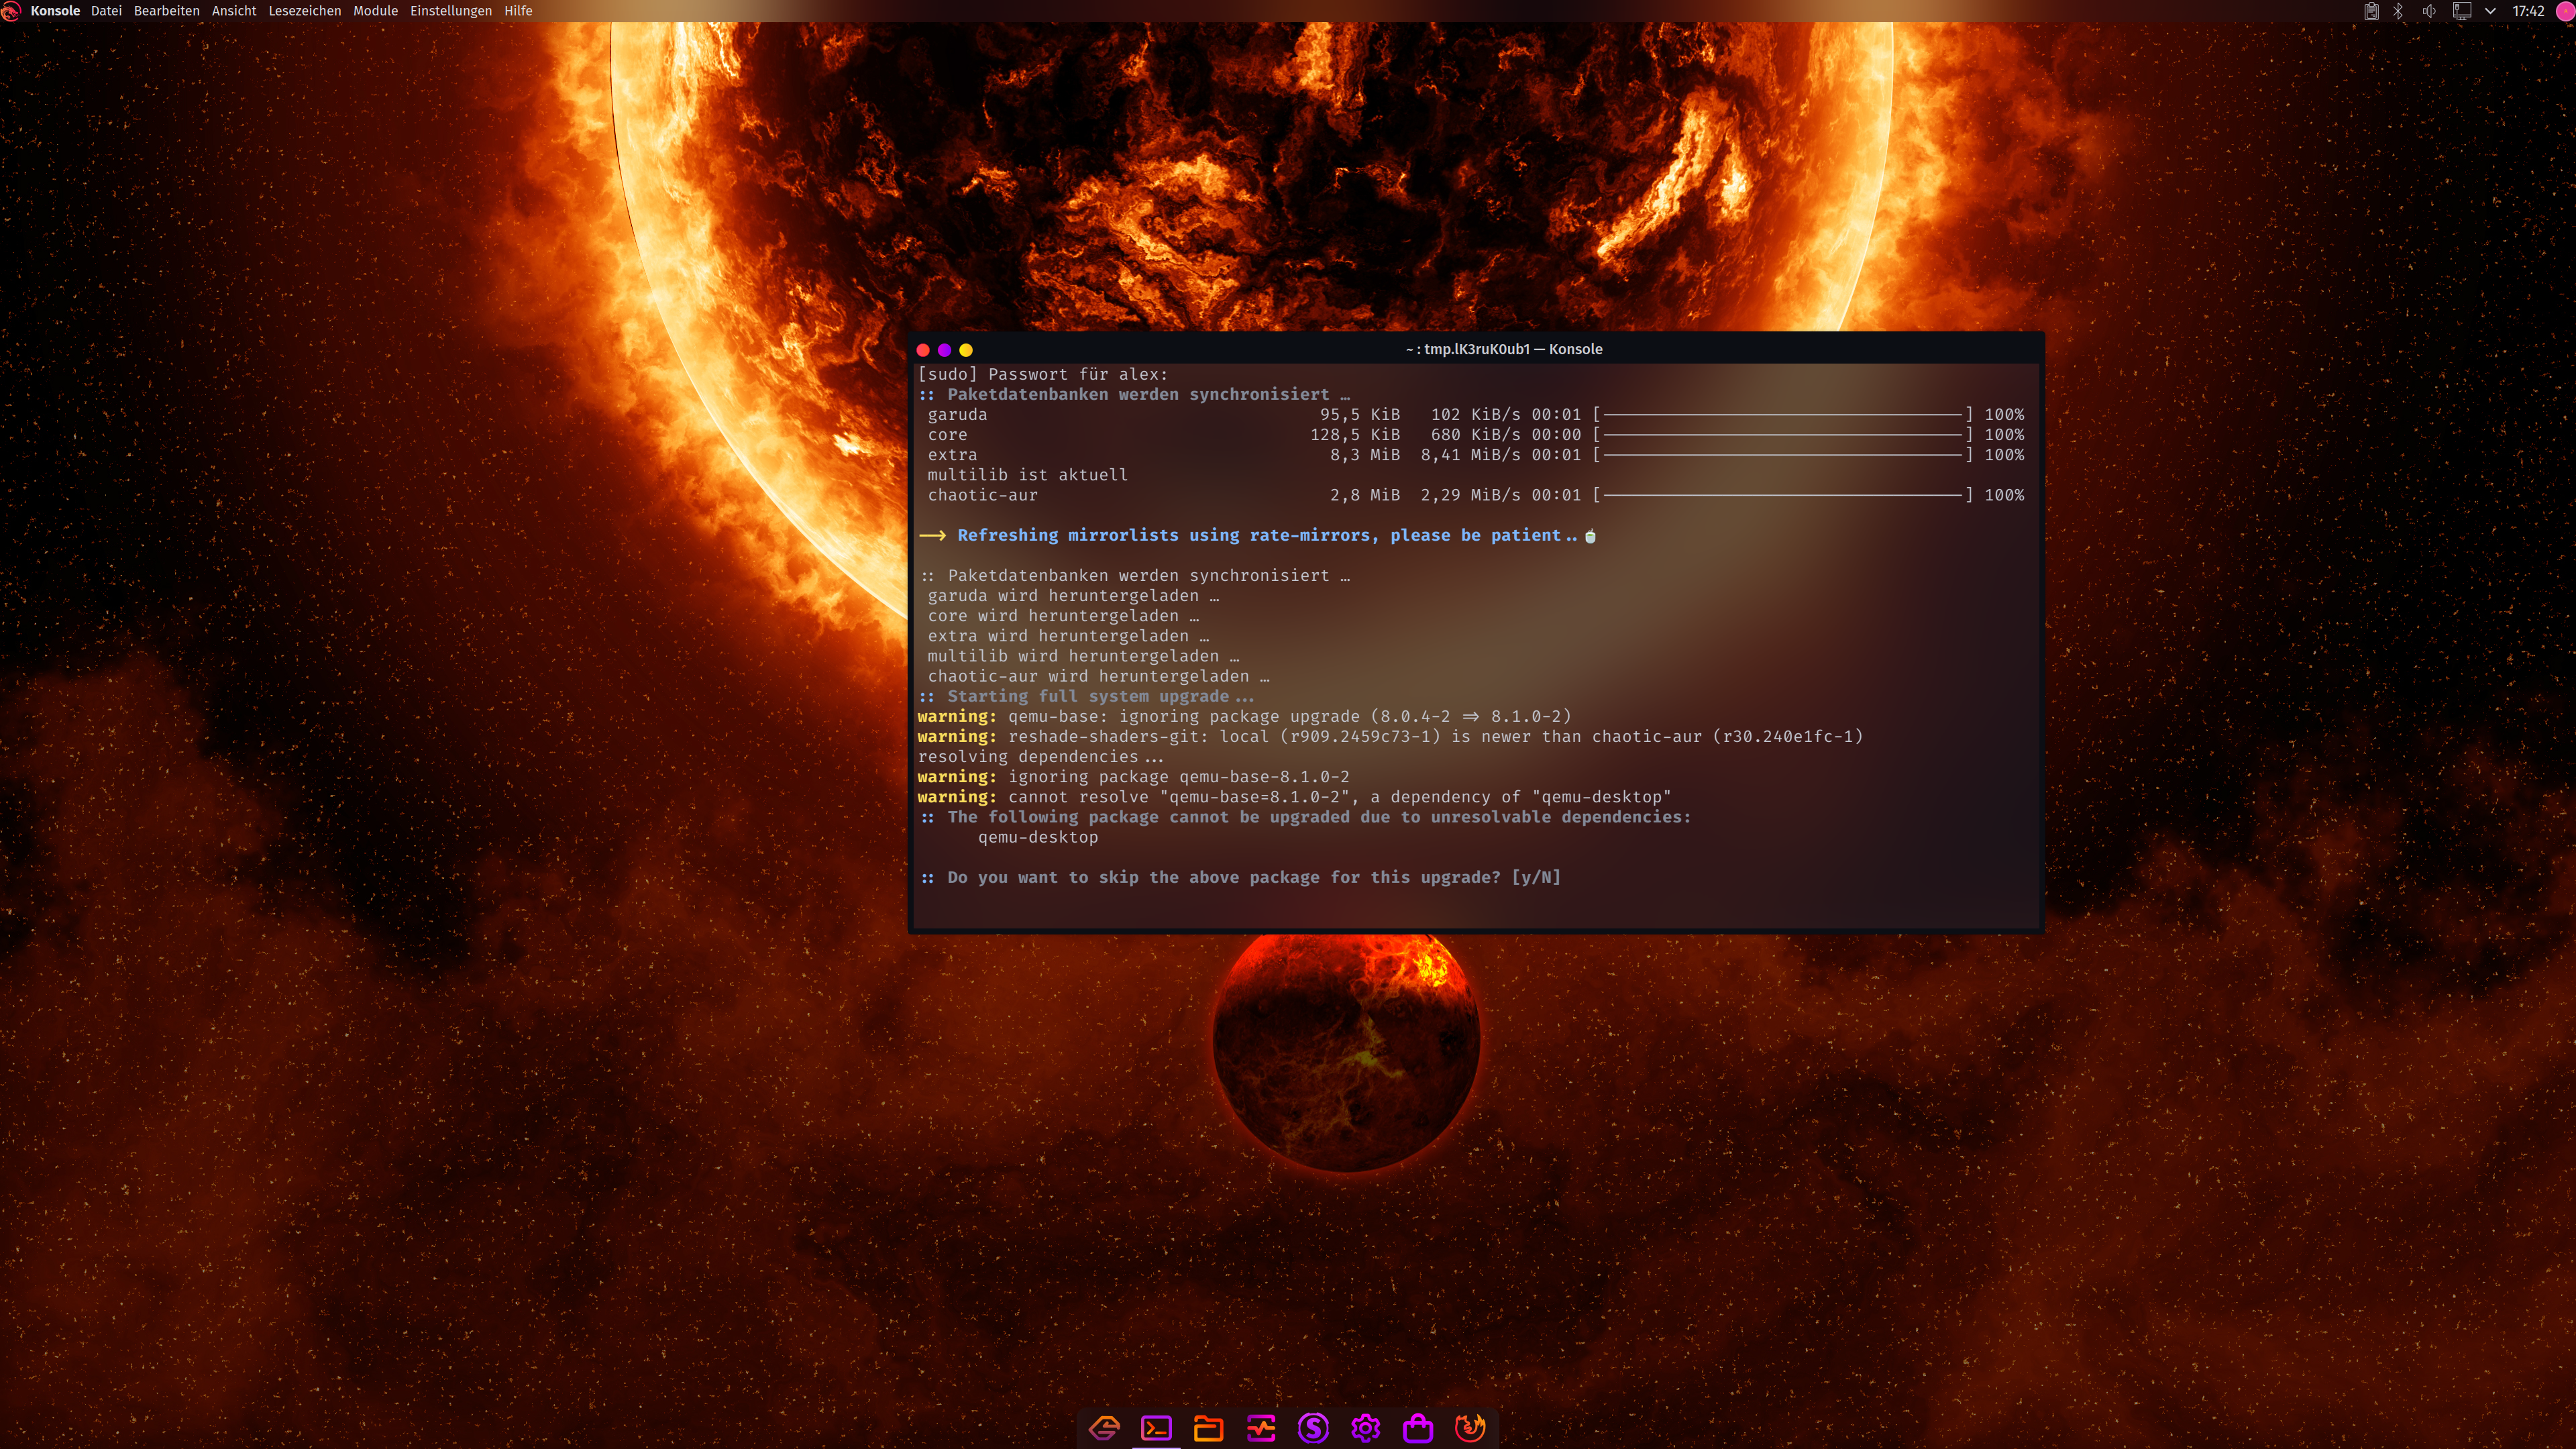Open clipboard tray icon
Screen dimensions: 2576x1449
point(2371,11)
